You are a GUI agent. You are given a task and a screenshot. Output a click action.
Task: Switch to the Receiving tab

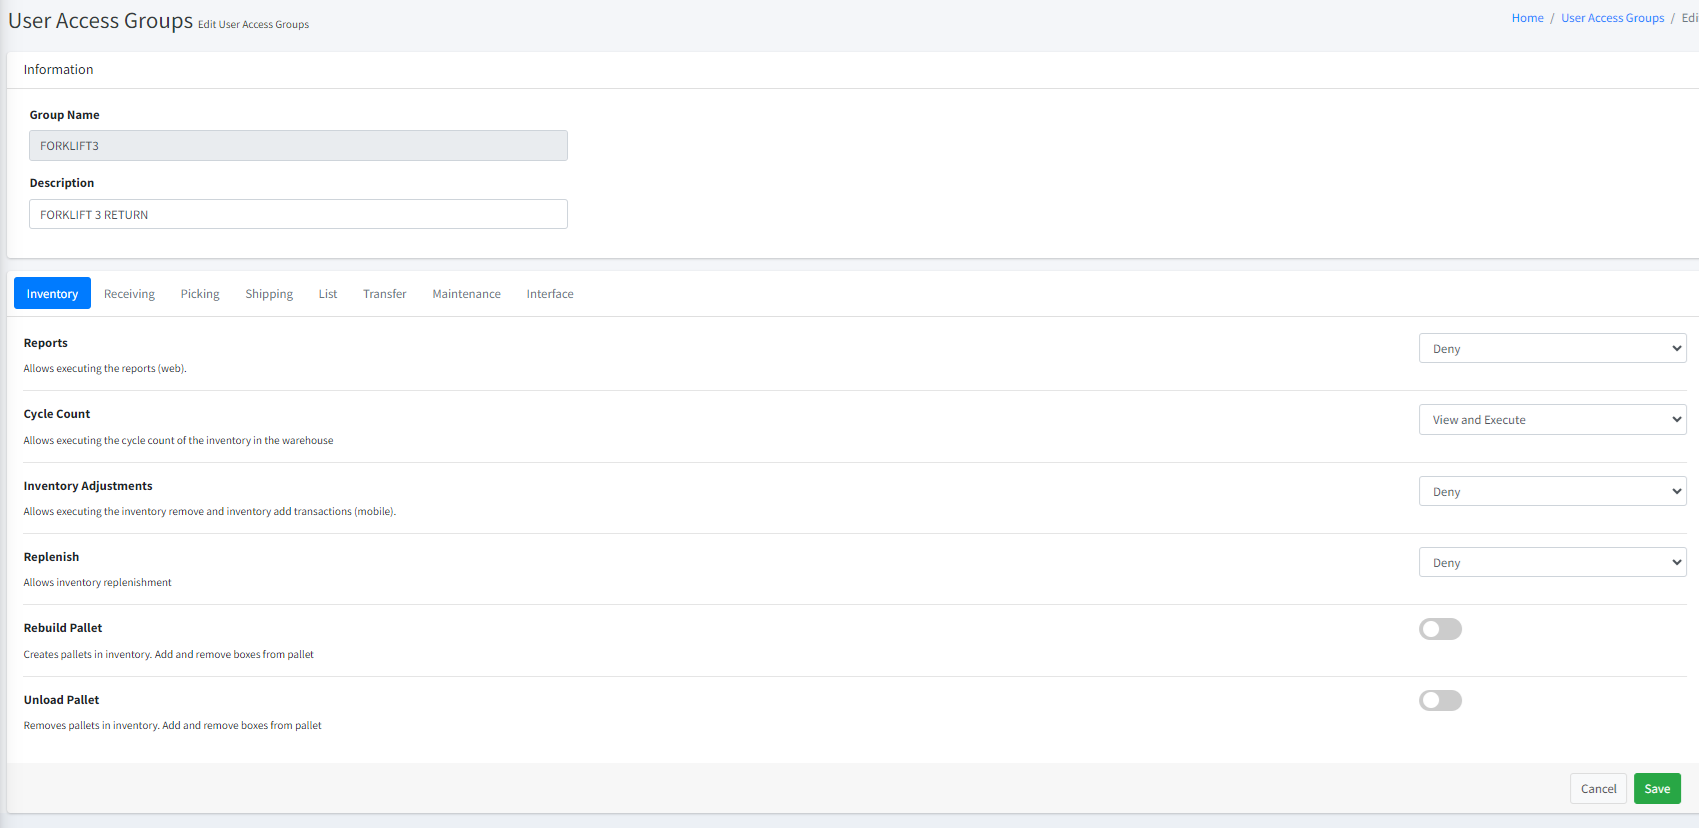(x=129, y=294)
